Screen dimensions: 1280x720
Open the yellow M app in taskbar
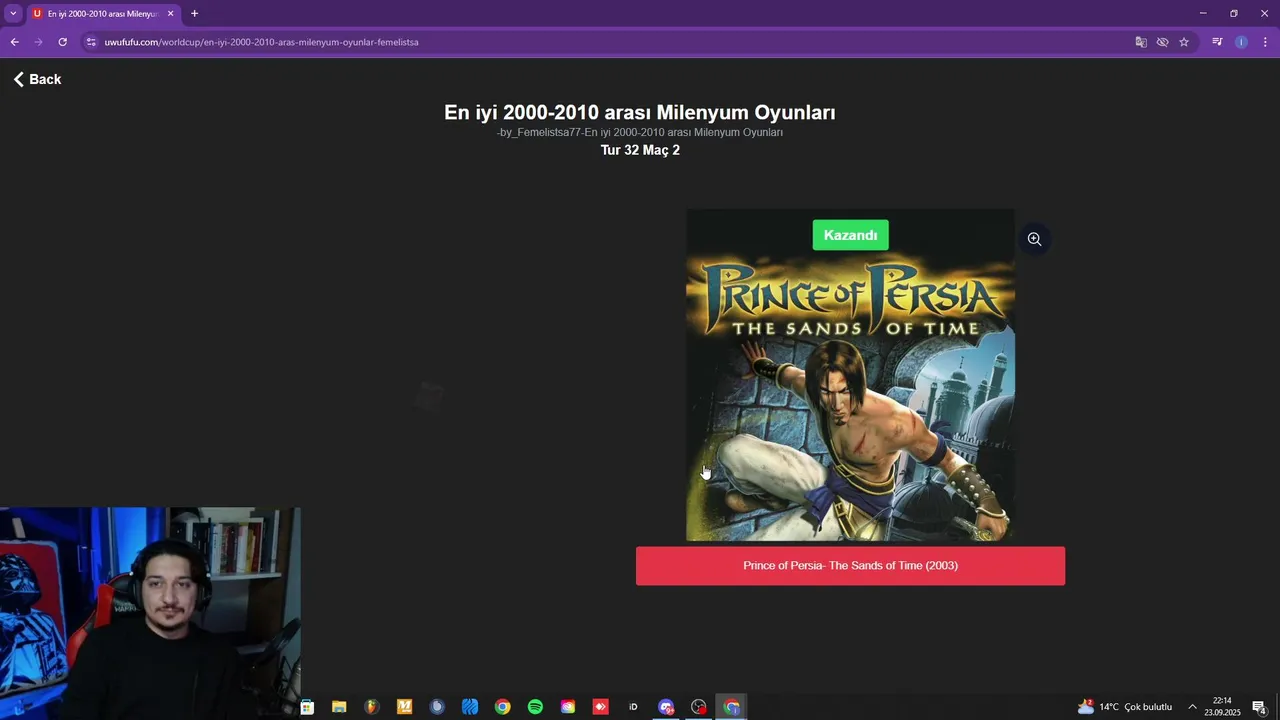click(404, 707)
